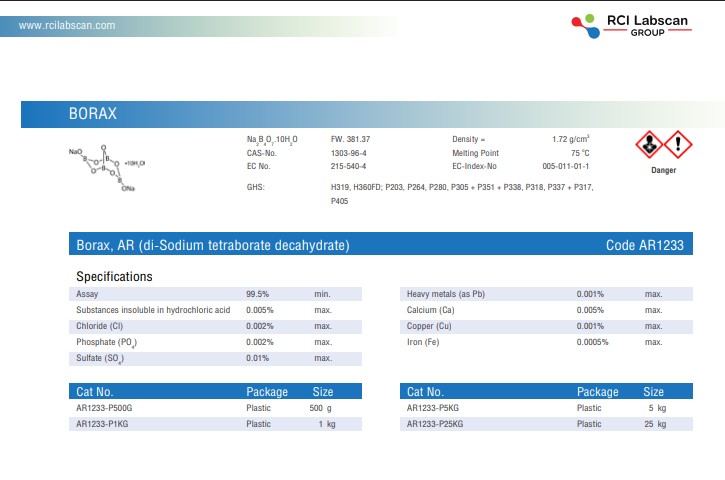
Task: Click the GHS health hazard pictogram
Action: [648, 146]
